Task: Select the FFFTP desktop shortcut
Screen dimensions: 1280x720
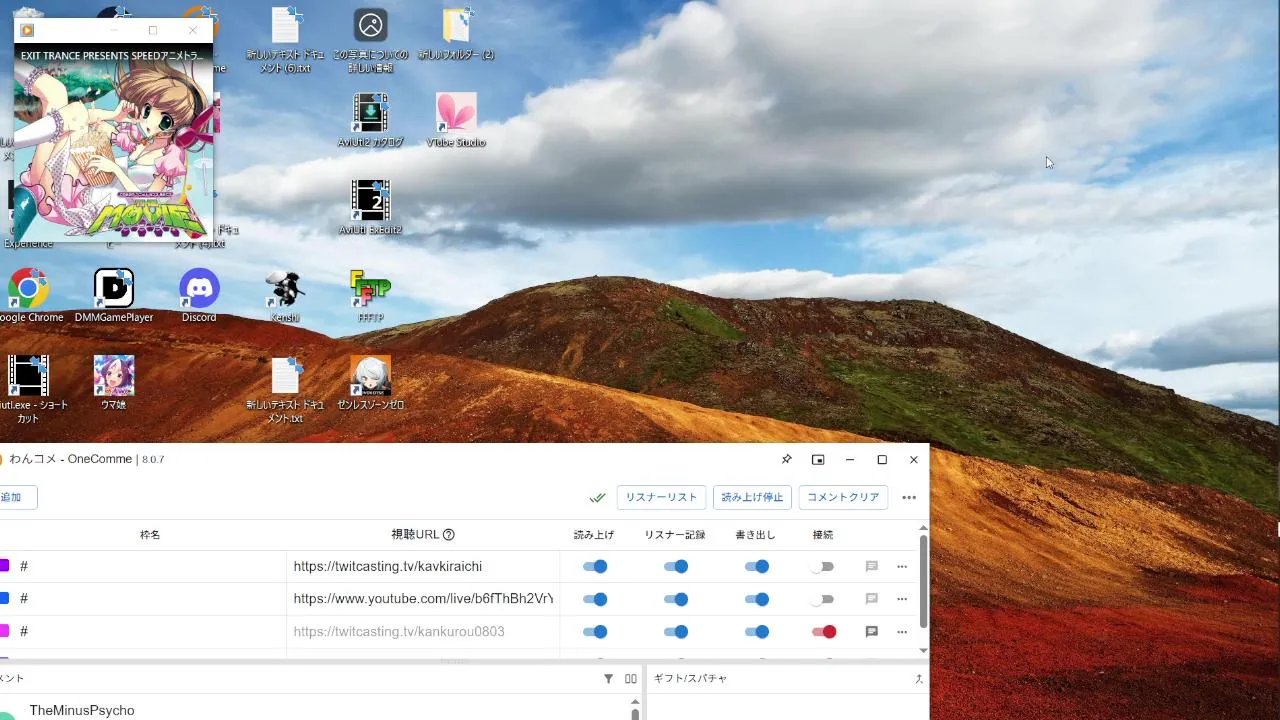Action: [x=370, y=296]
